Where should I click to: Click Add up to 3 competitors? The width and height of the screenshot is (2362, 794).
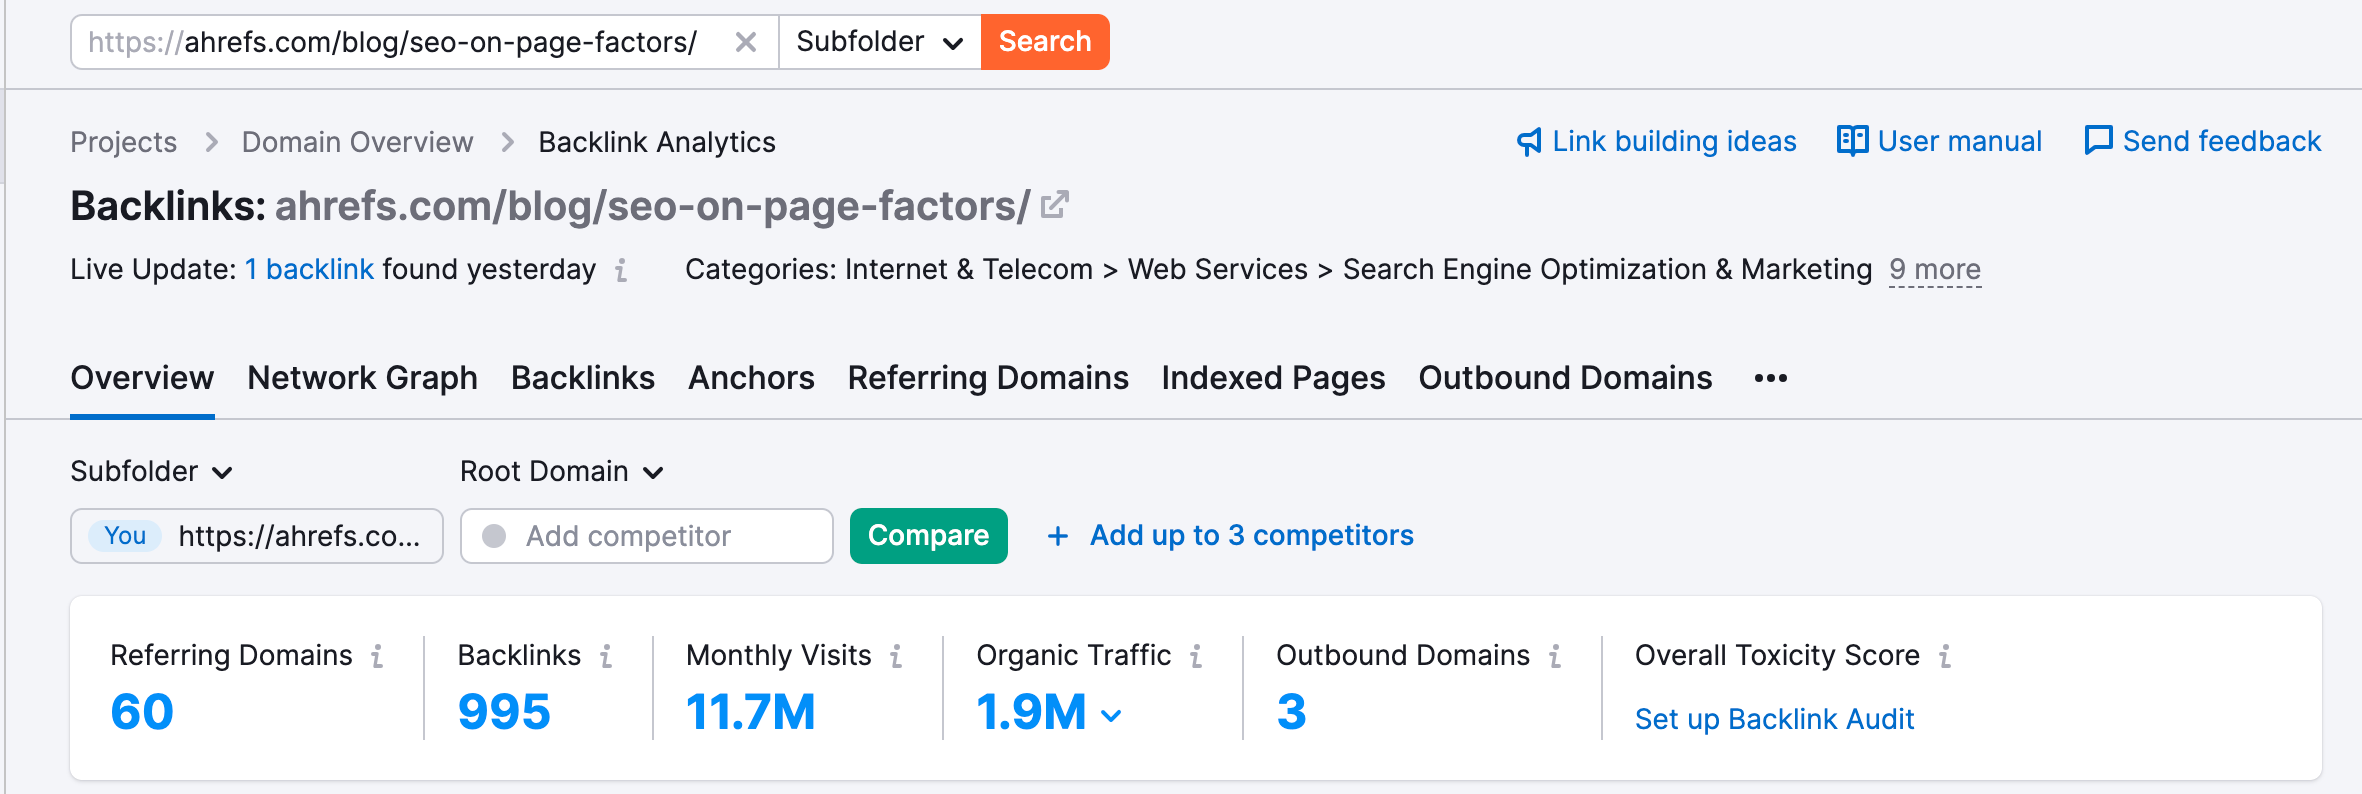(x=1251, y=536)
